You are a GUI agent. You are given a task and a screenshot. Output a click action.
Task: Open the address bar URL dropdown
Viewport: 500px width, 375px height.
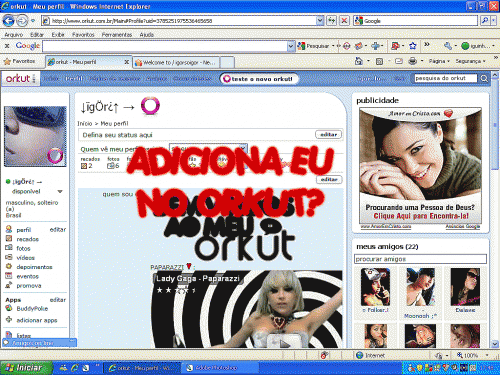pos(320,21)
